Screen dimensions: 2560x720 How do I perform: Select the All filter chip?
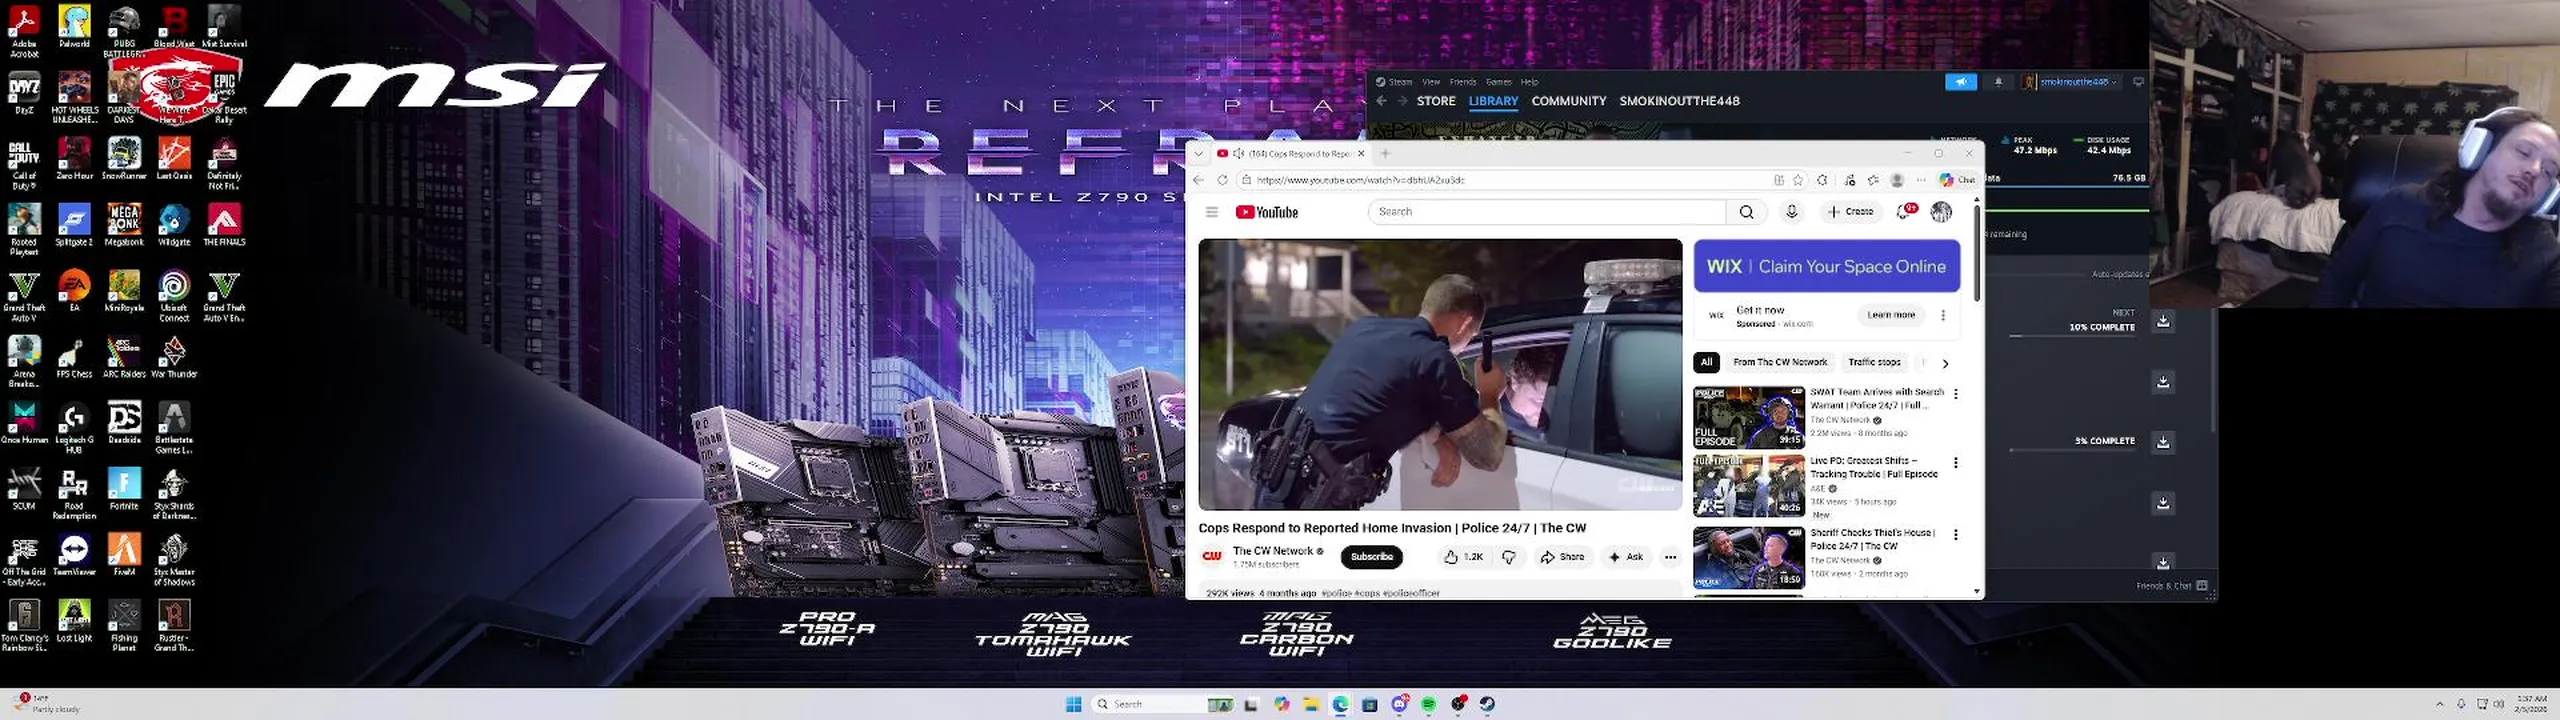click(x=1706, y=362)
